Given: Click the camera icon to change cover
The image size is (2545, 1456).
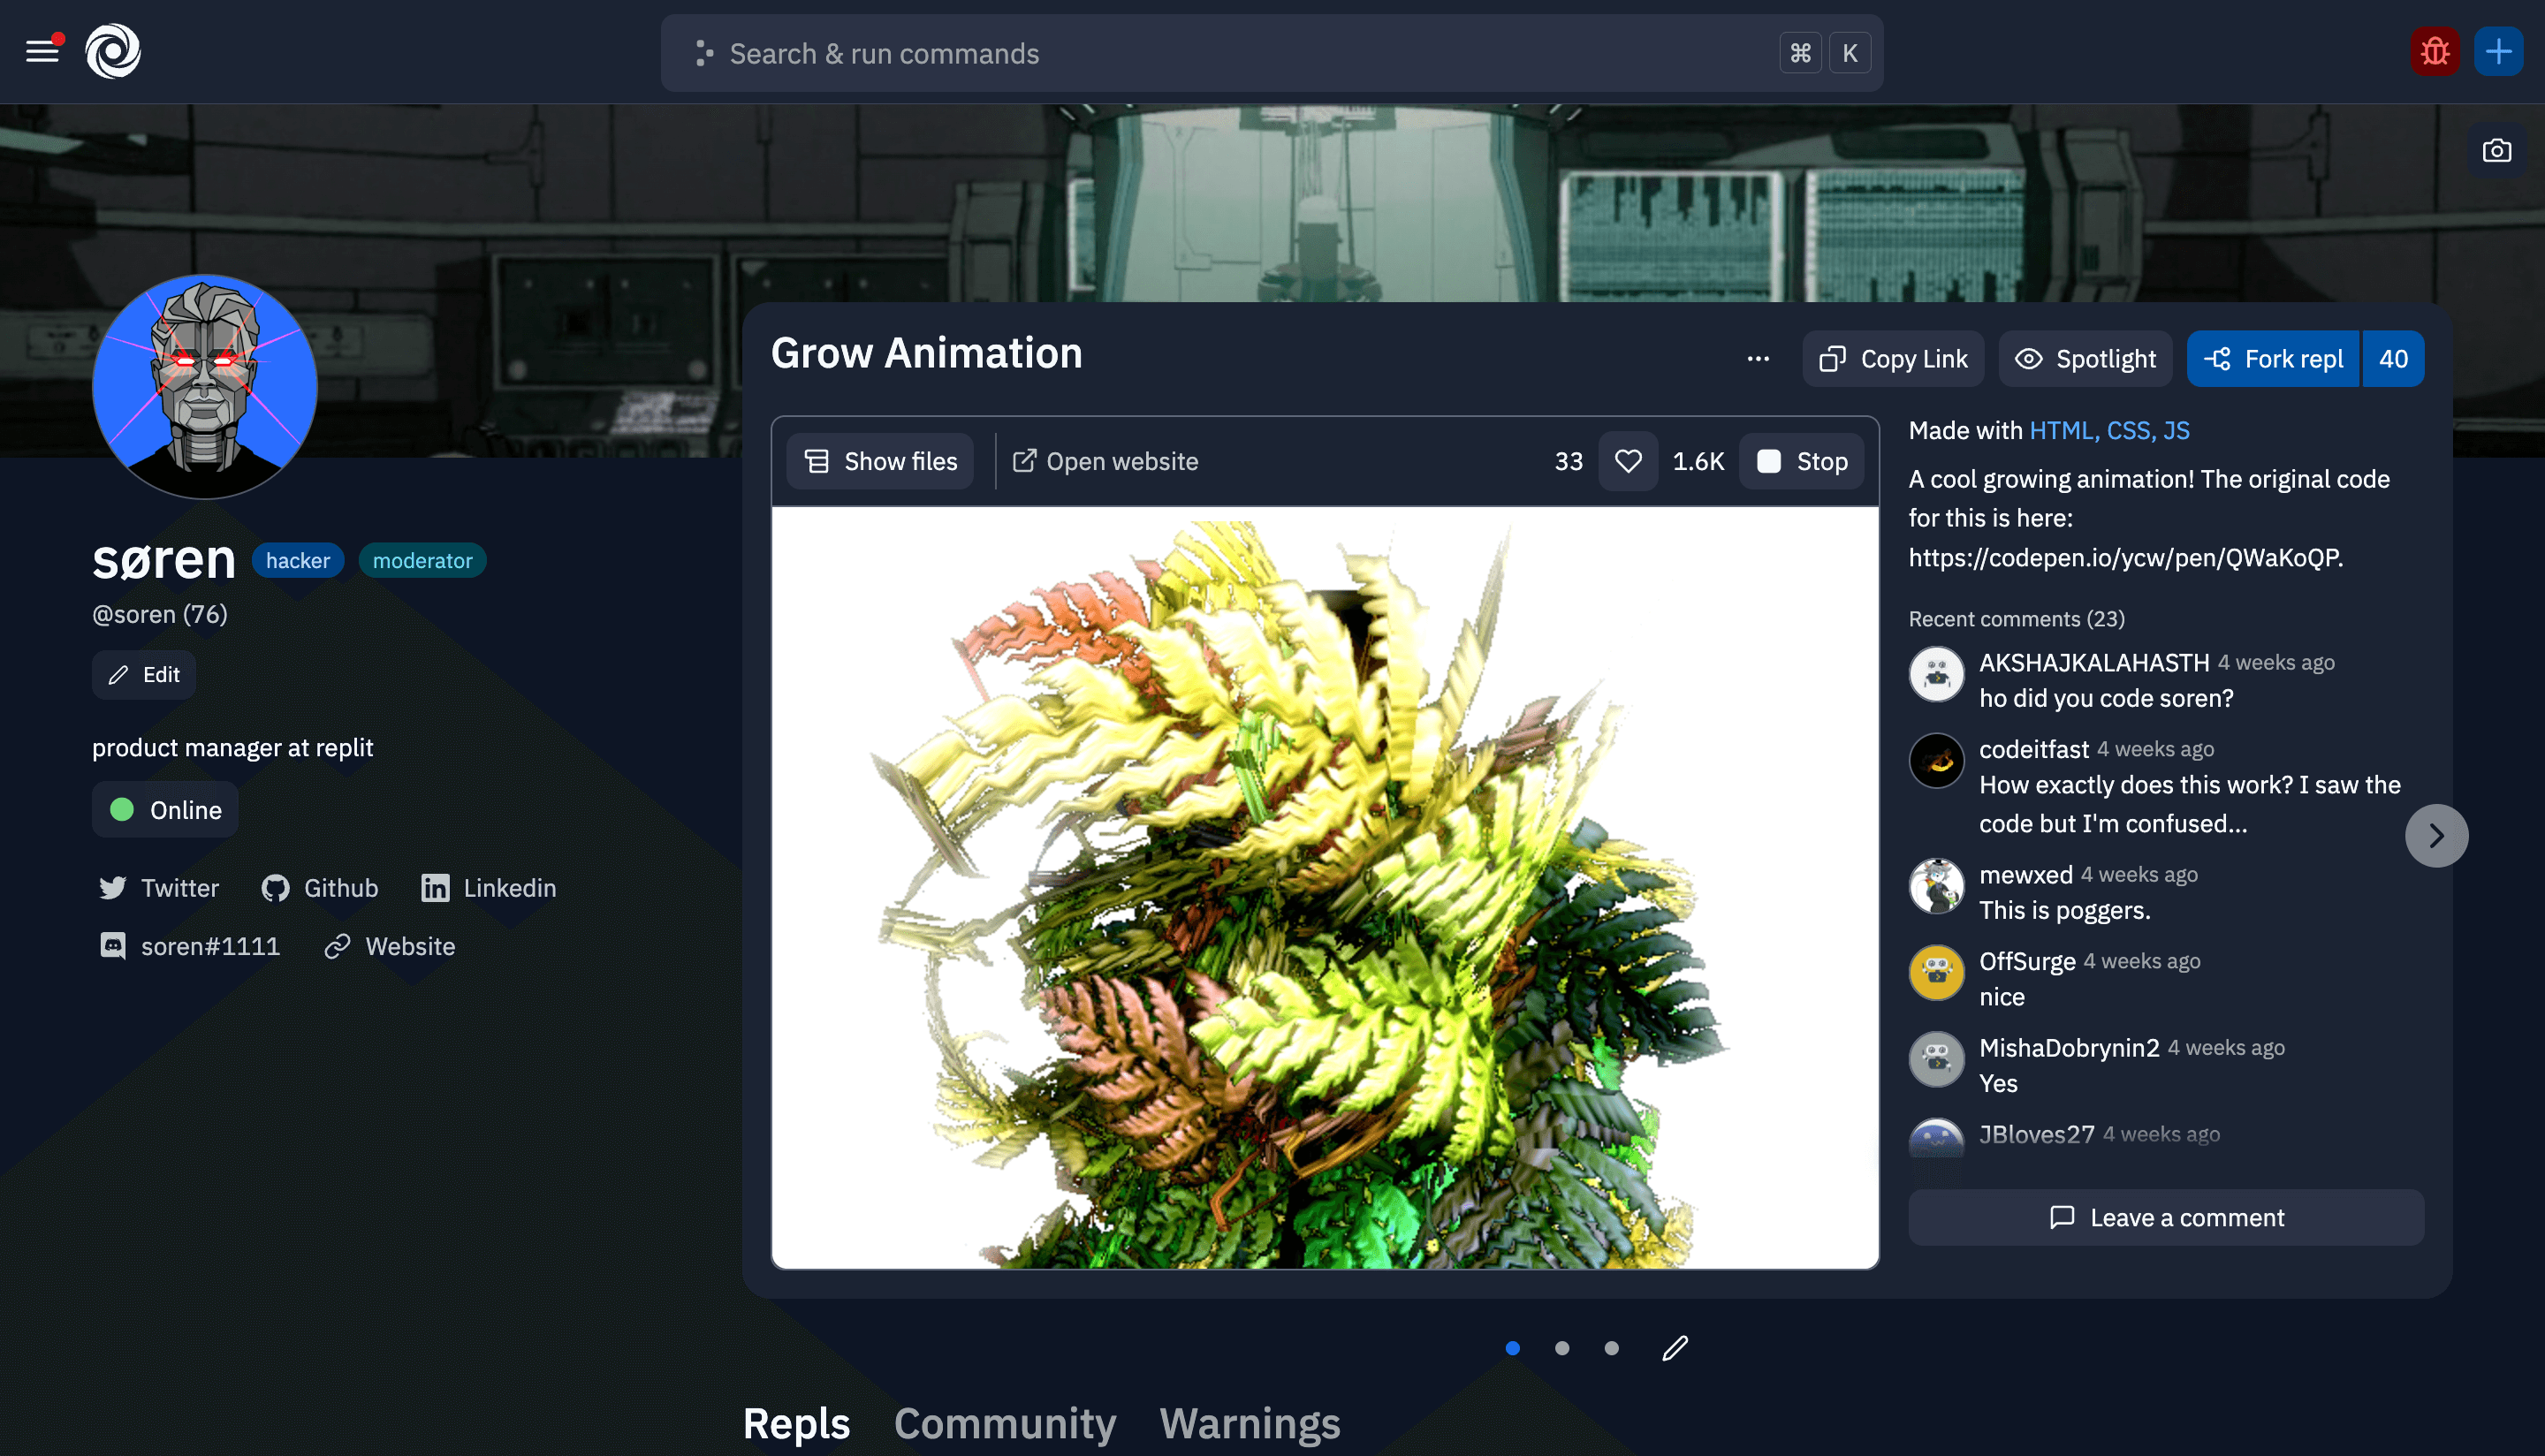Looking at the screenshot, I should (x=2496, y=151).
